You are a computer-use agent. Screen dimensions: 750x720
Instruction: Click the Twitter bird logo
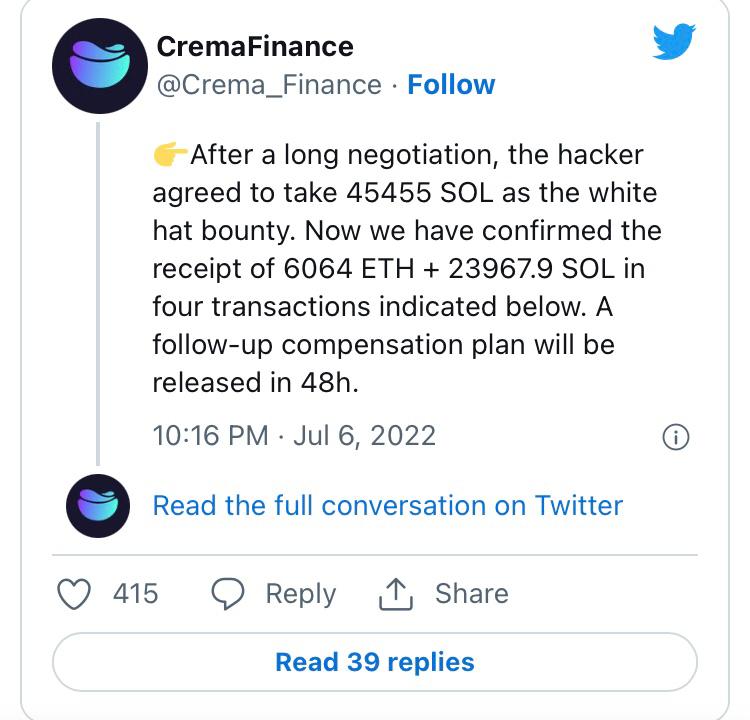[674, 43]
